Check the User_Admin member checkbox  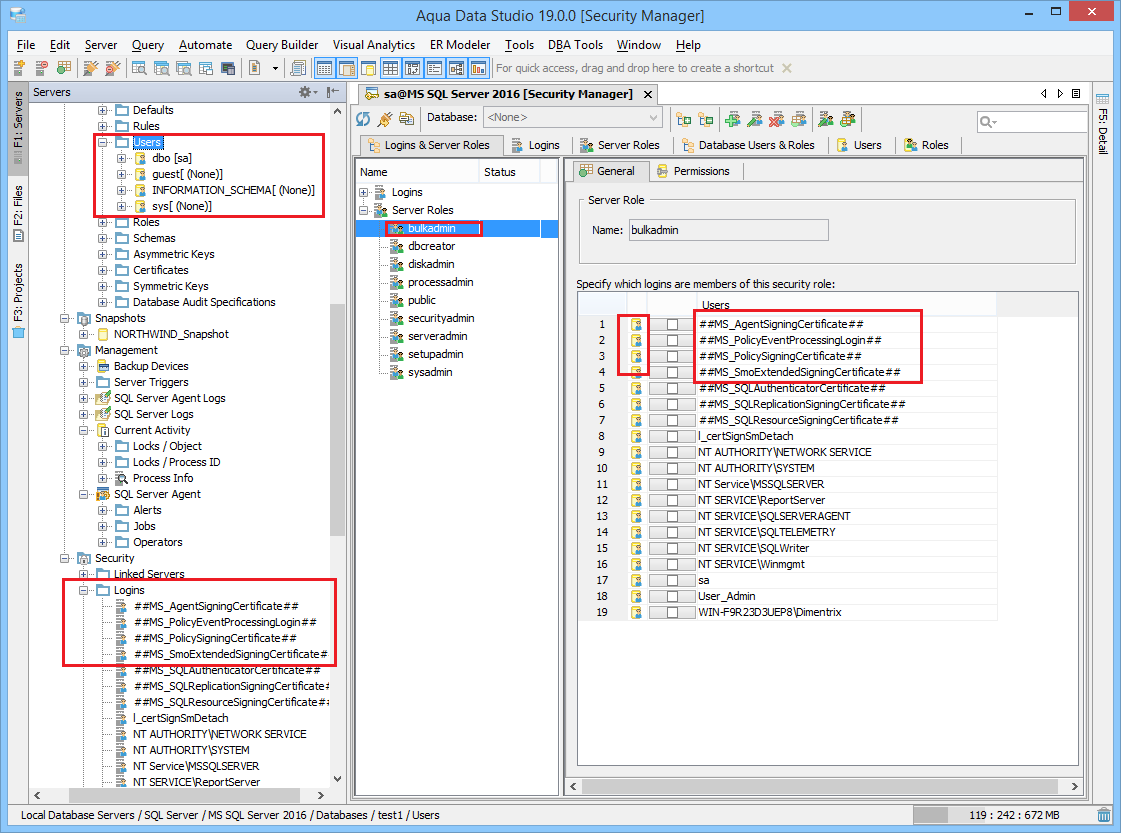672,596
